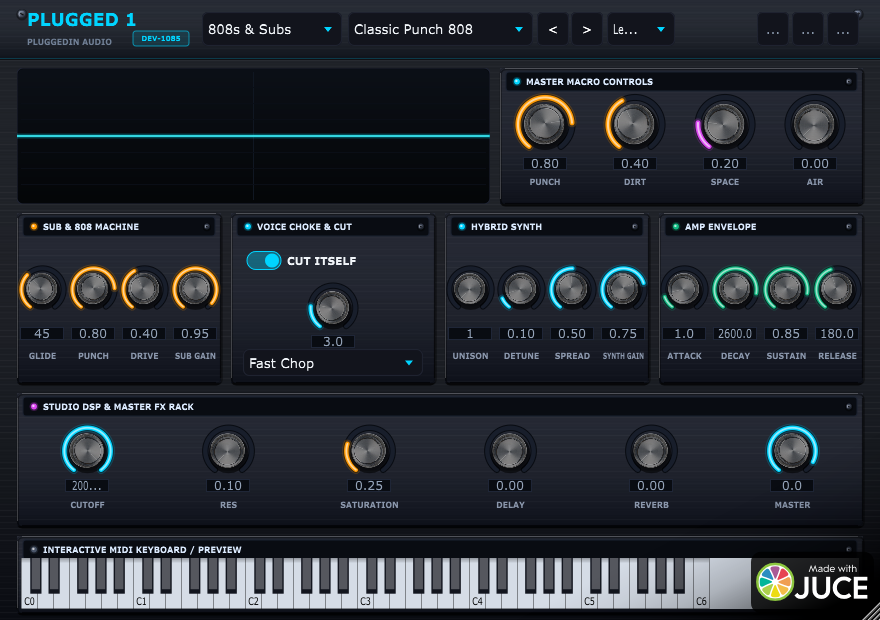
Task: Click the small dot at Master Macro Controls header right
Action: coord(849,82)
